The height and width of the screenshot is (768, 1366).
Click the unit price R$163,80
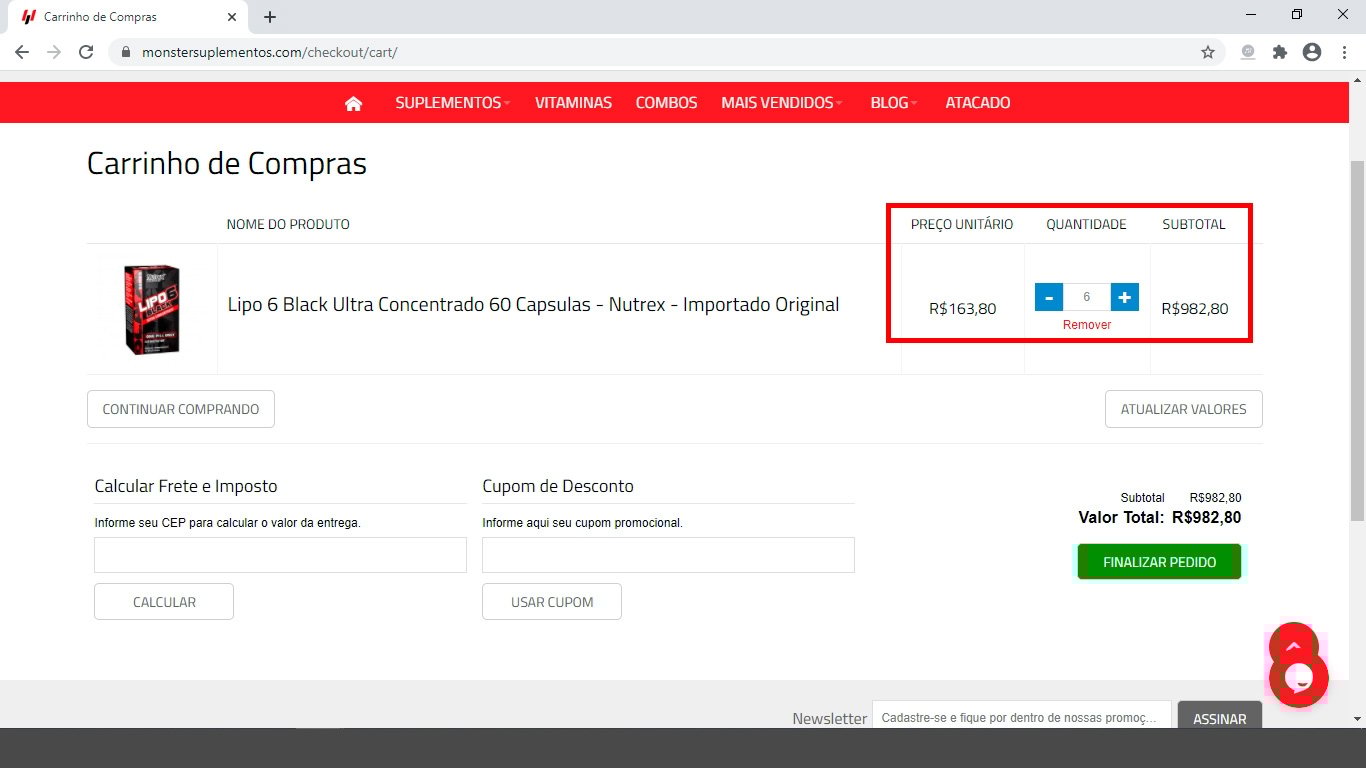tap(962, 309)
